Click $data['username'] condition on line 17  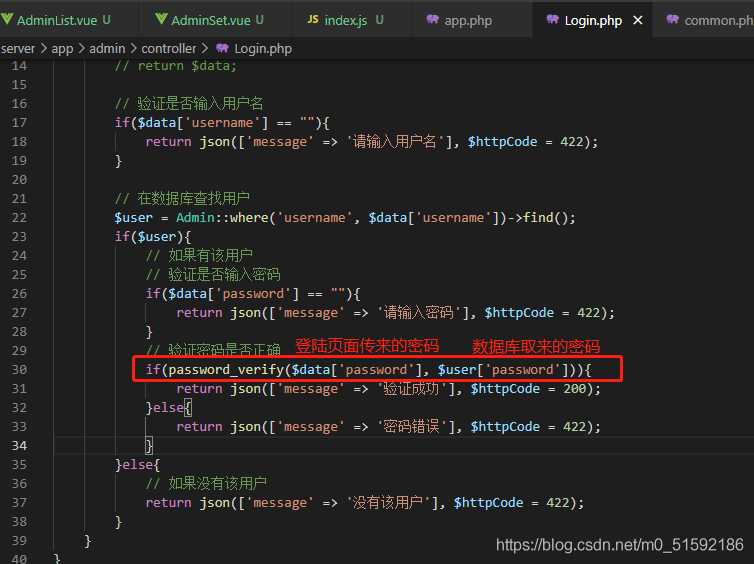[202, 123]
